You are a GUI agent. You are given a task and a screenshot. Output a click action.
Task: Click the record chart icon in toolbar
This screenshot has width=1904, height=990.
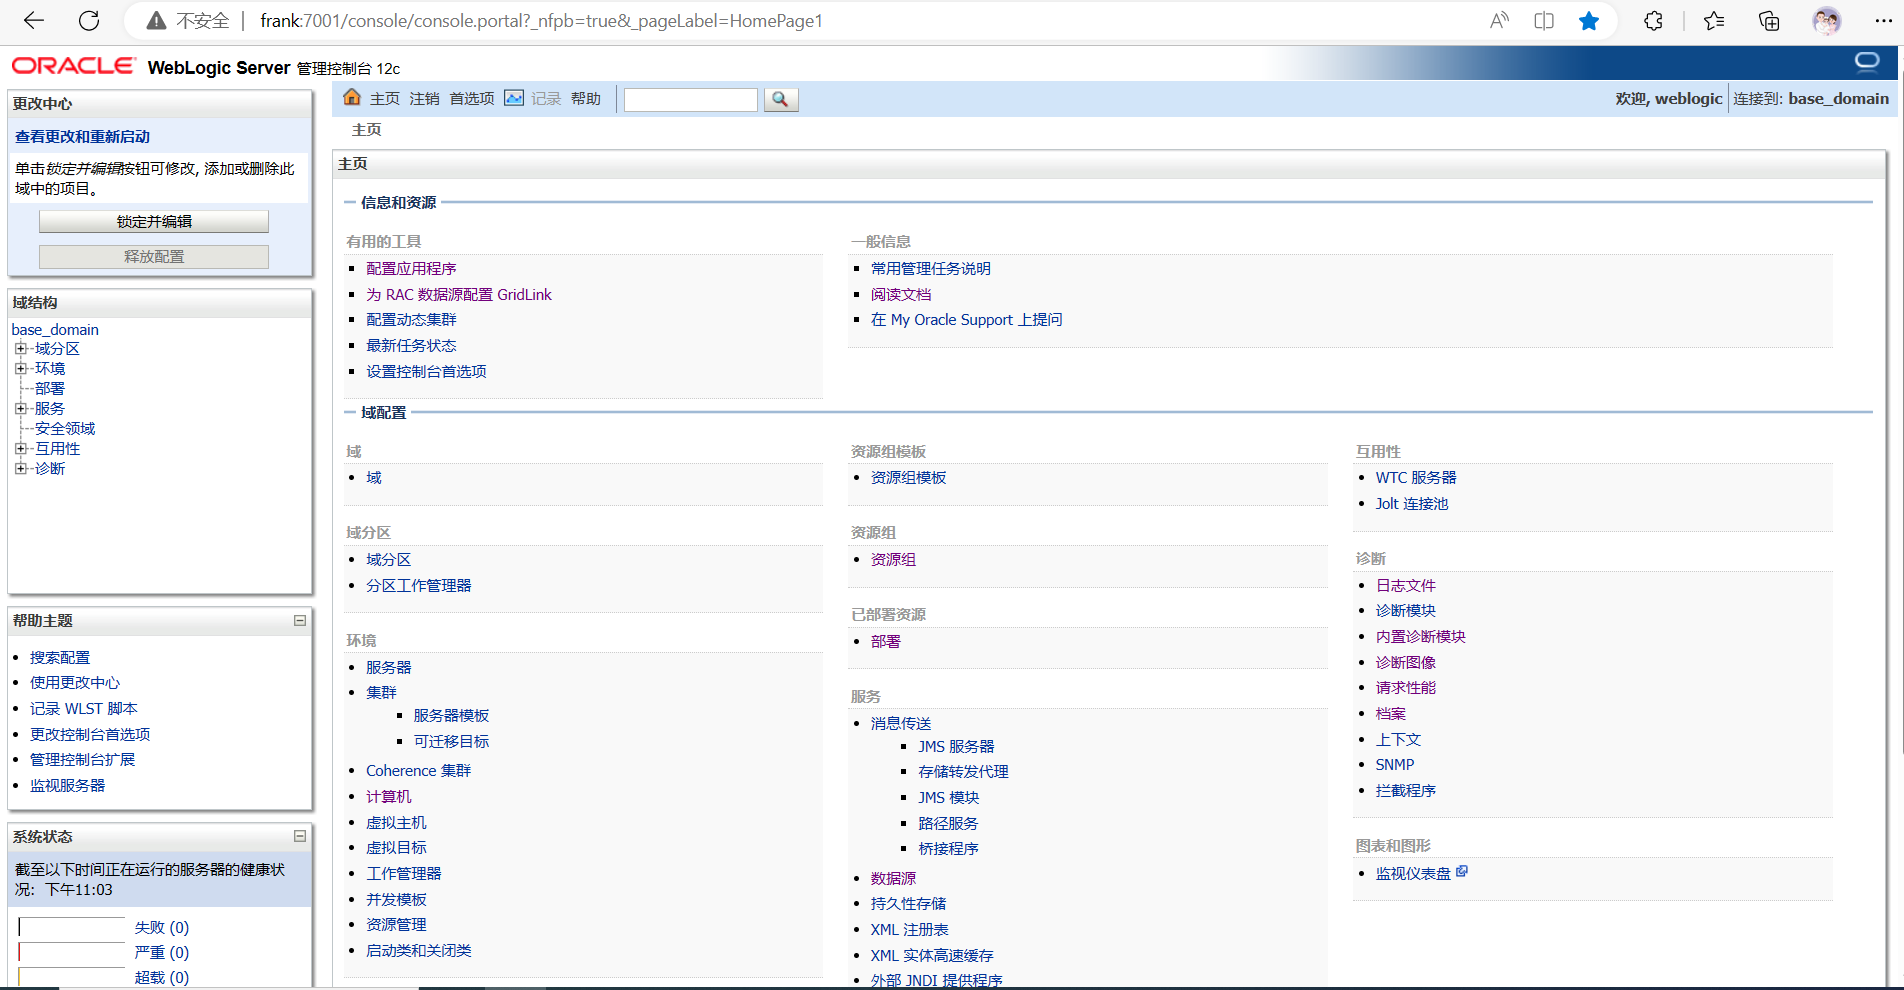tap(514, 97)
